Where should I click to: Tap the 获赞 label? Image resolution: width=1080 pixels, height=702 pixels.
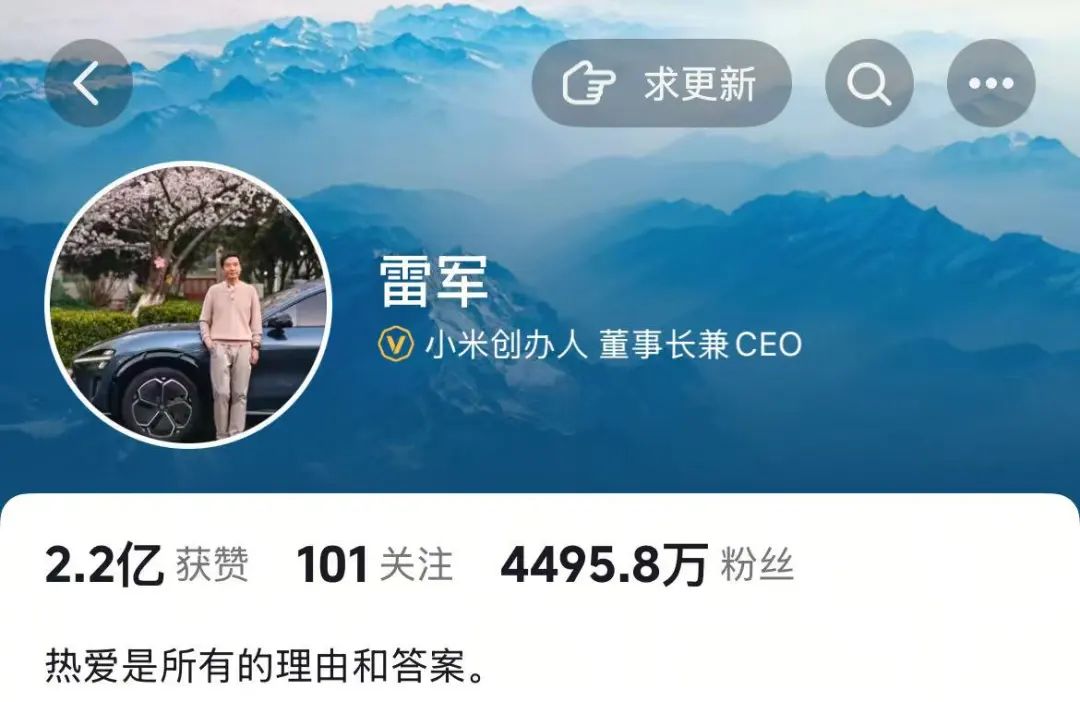[212, 565]
